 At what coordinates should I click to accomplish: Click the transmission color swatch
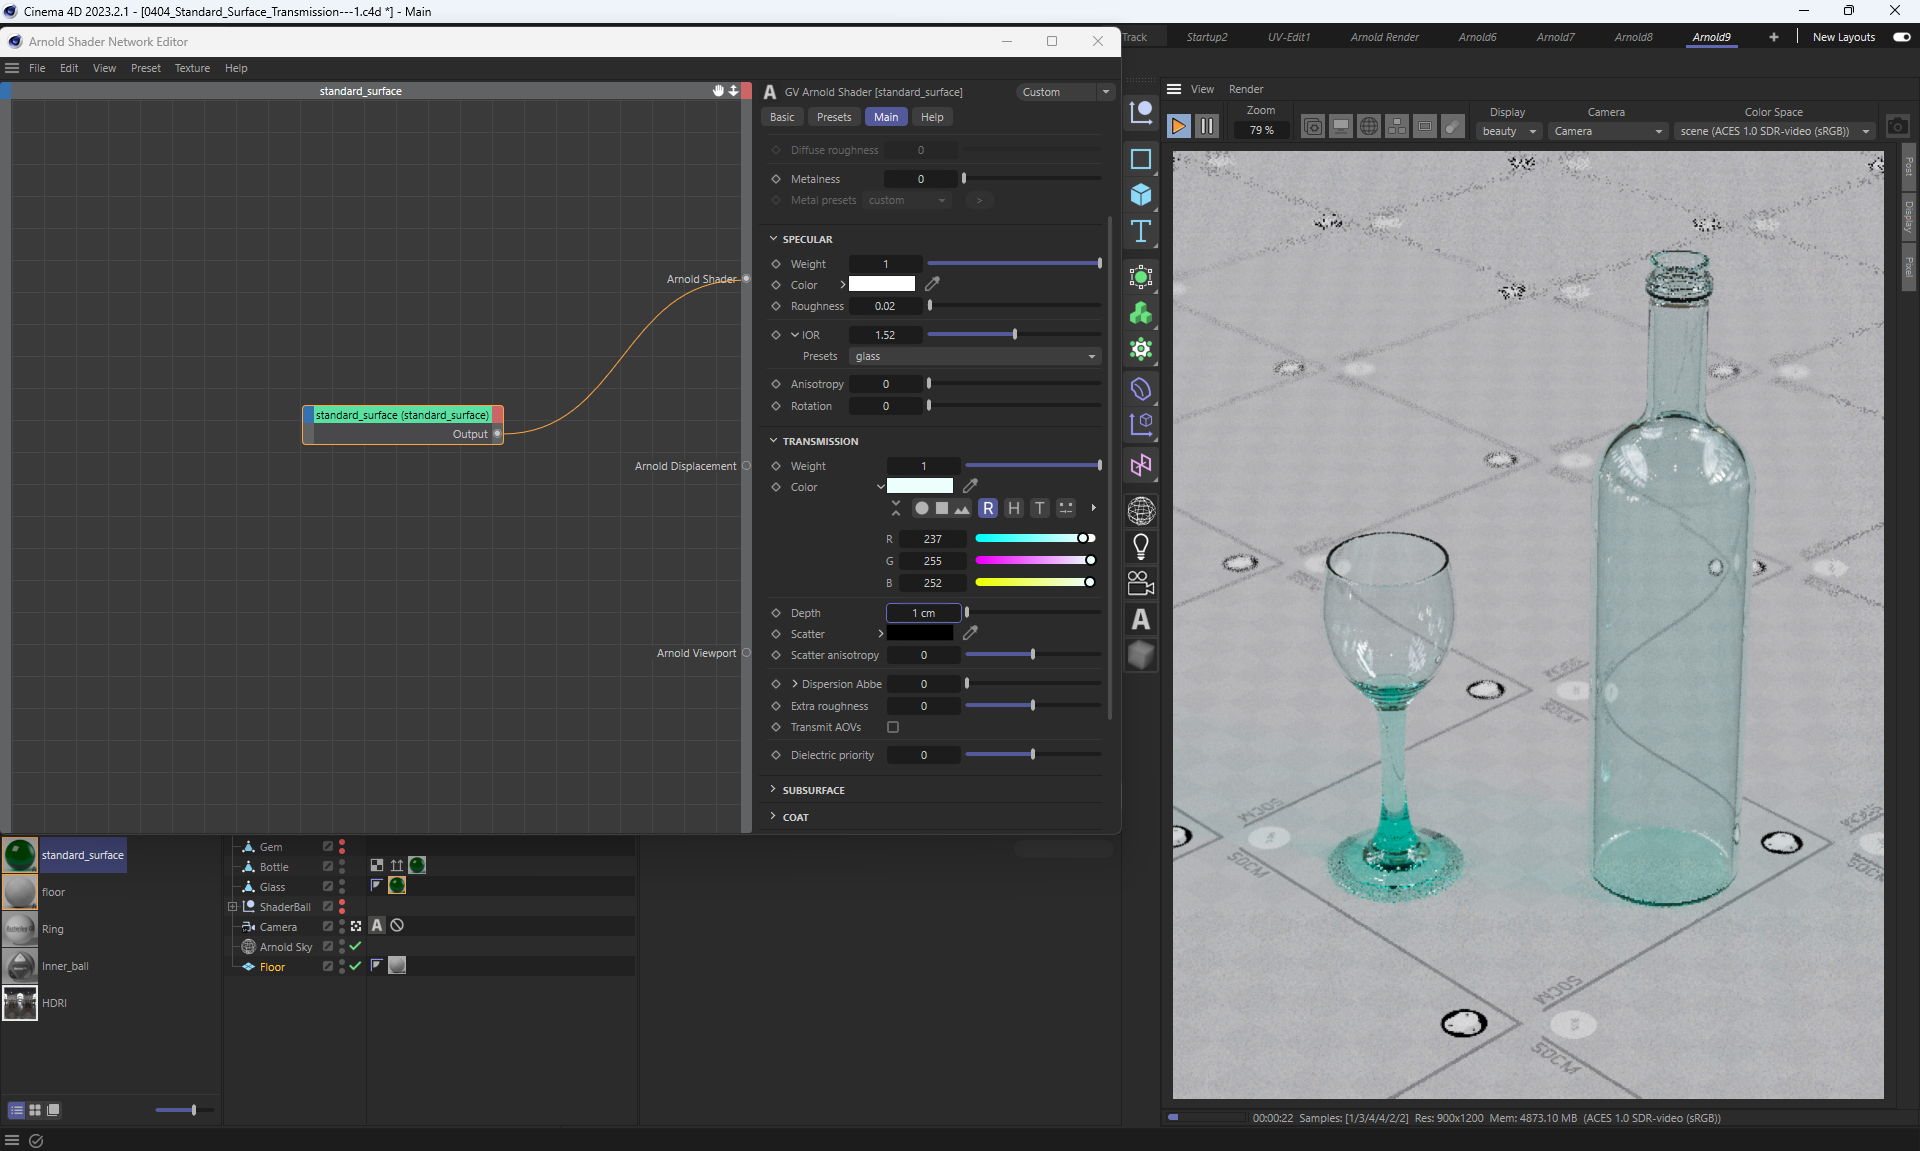pyautogui.click(x=919, y=487)
